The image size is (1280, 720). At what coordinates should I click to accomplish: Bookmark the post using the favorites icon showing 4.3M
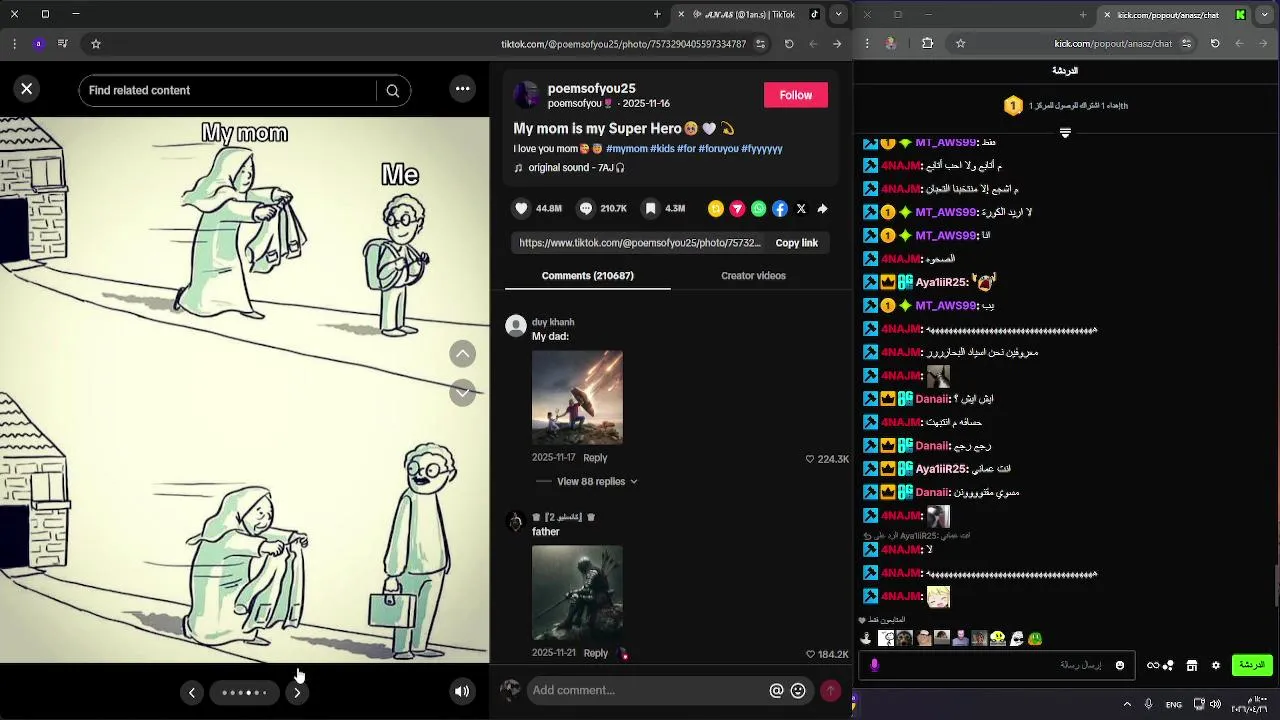pyautogui.click(x=650, y=208)
